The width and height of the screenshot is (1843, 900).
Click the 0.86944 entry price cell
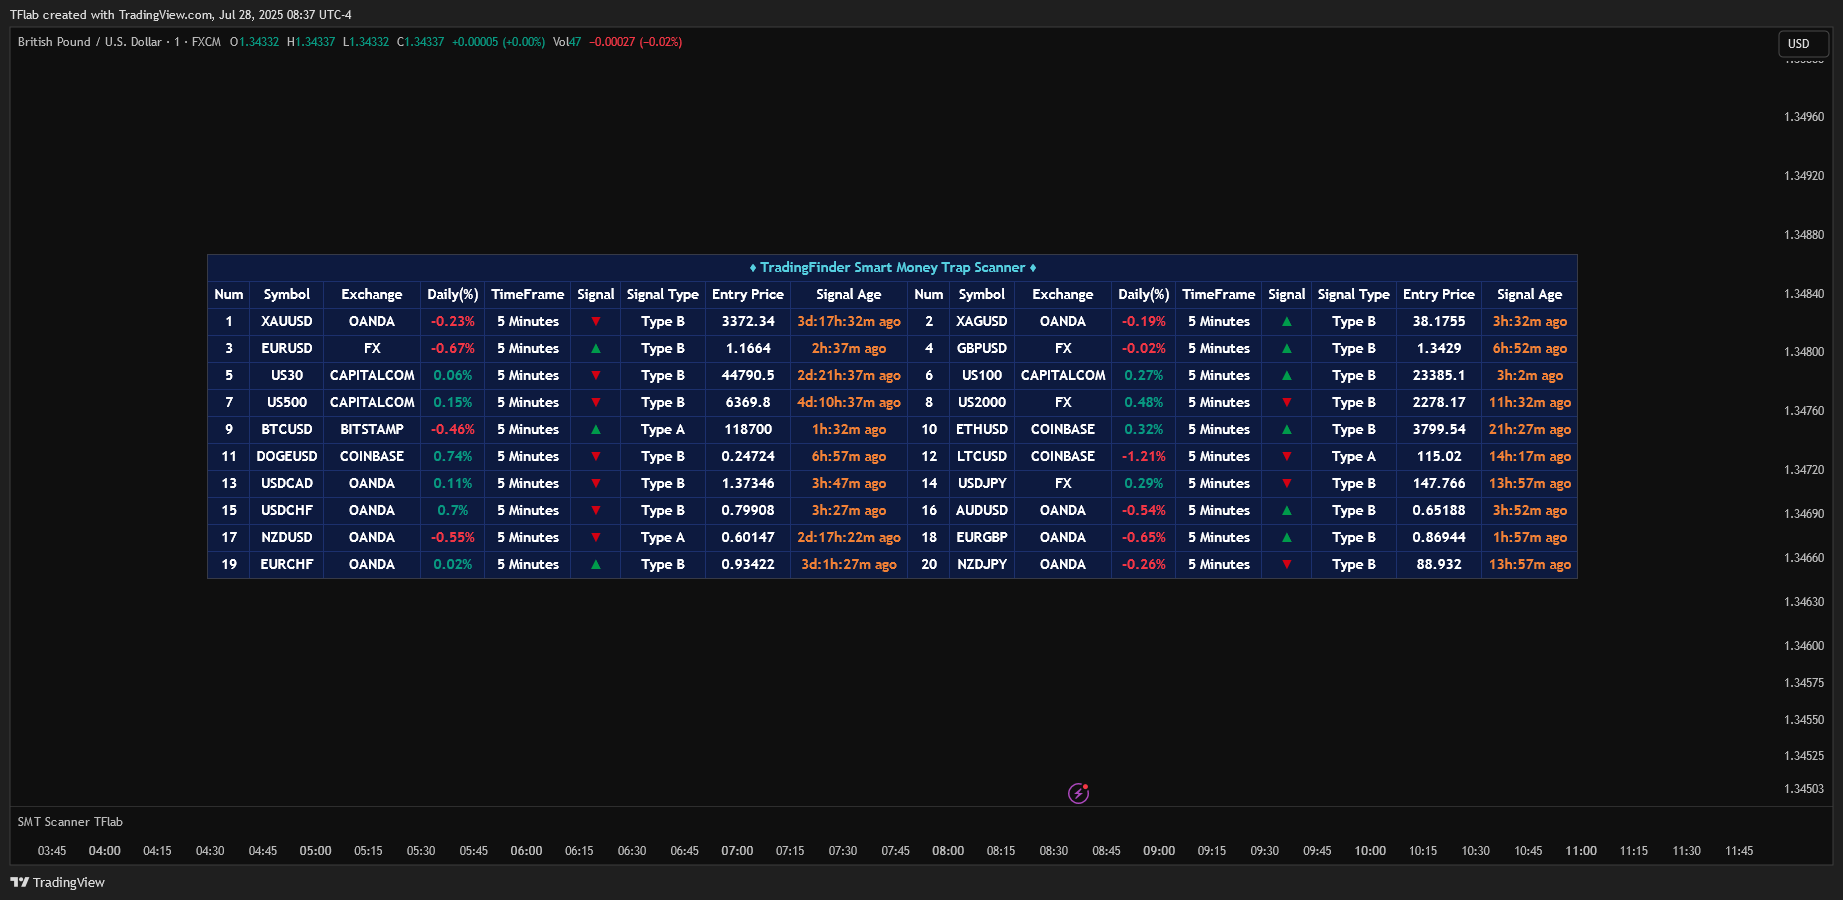1439,537
